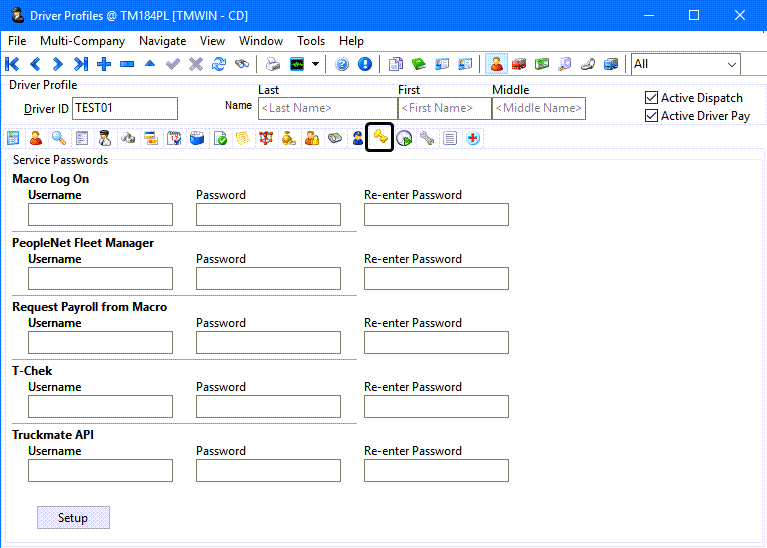The height and width of the screenshot is (548, 767).
Task: Open search with the binoculars icon
Action: [242, 64]
